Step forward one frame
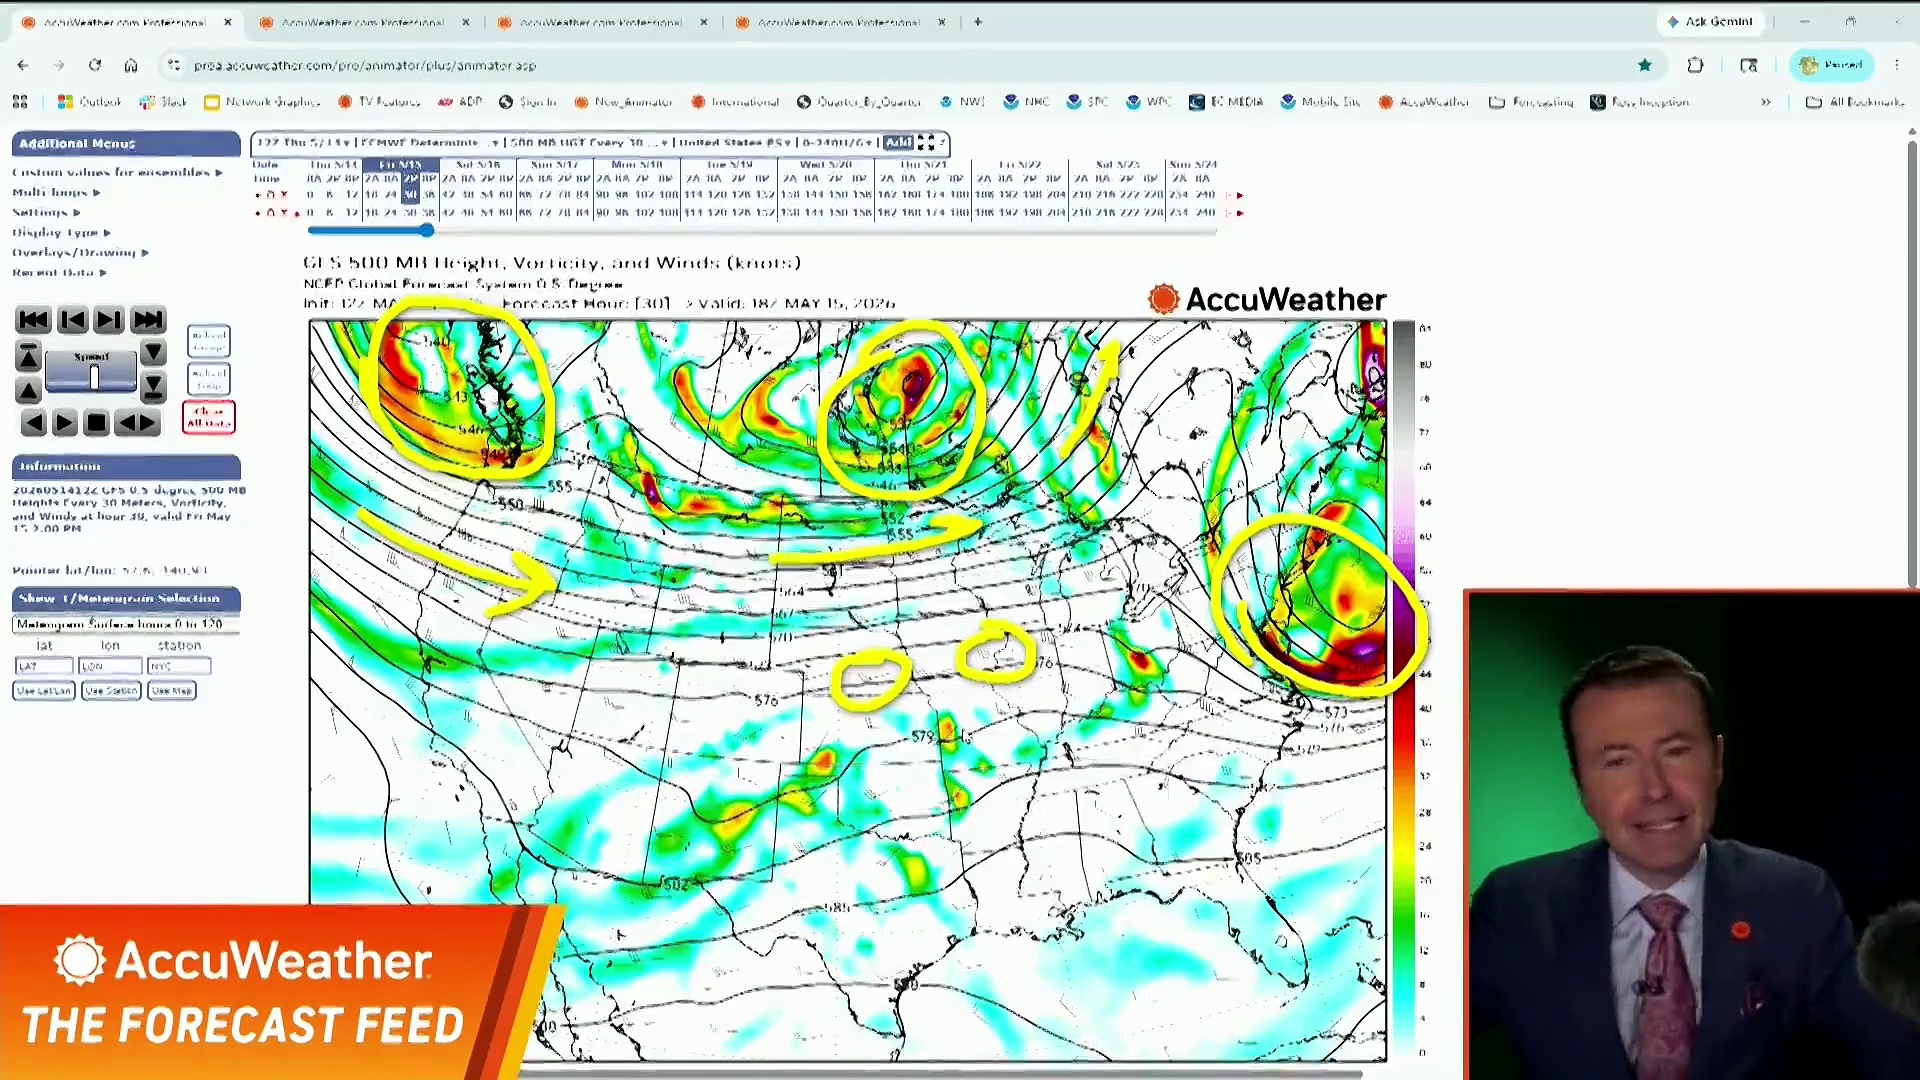The height and width of the screenshot is (1080, 1920). tap(109, 320)
